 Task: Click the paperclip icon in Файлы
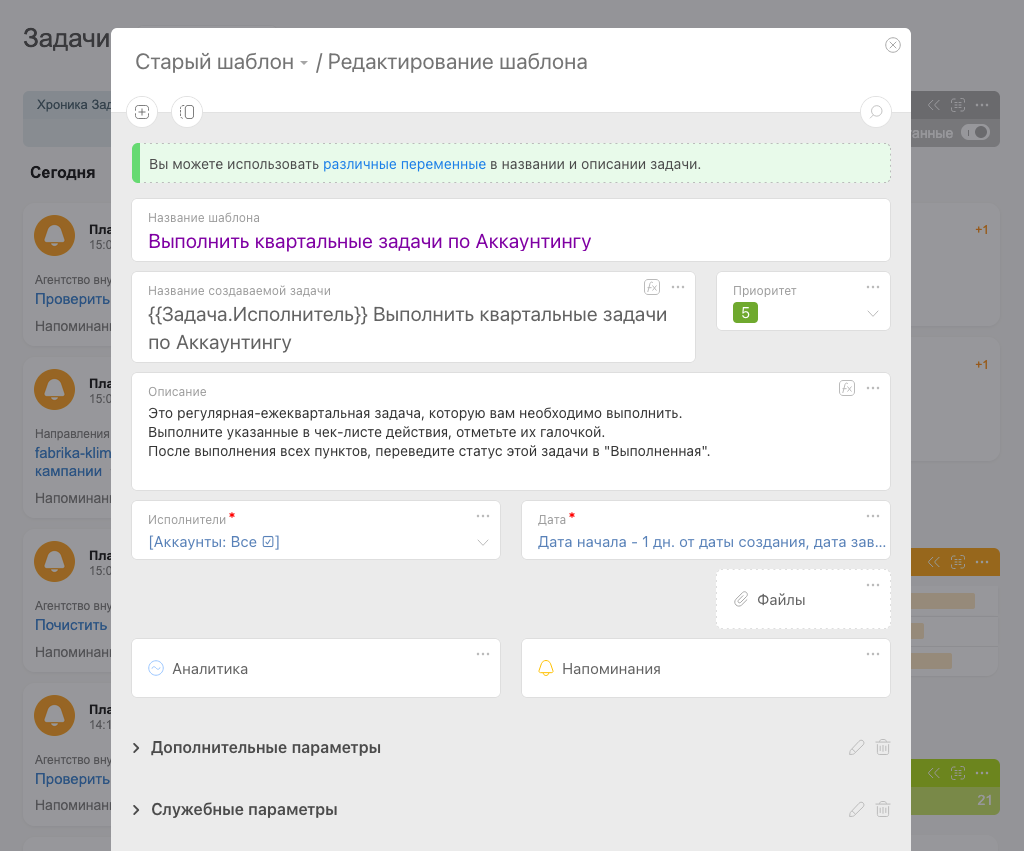pyautogui.click(x=741, y=600)
